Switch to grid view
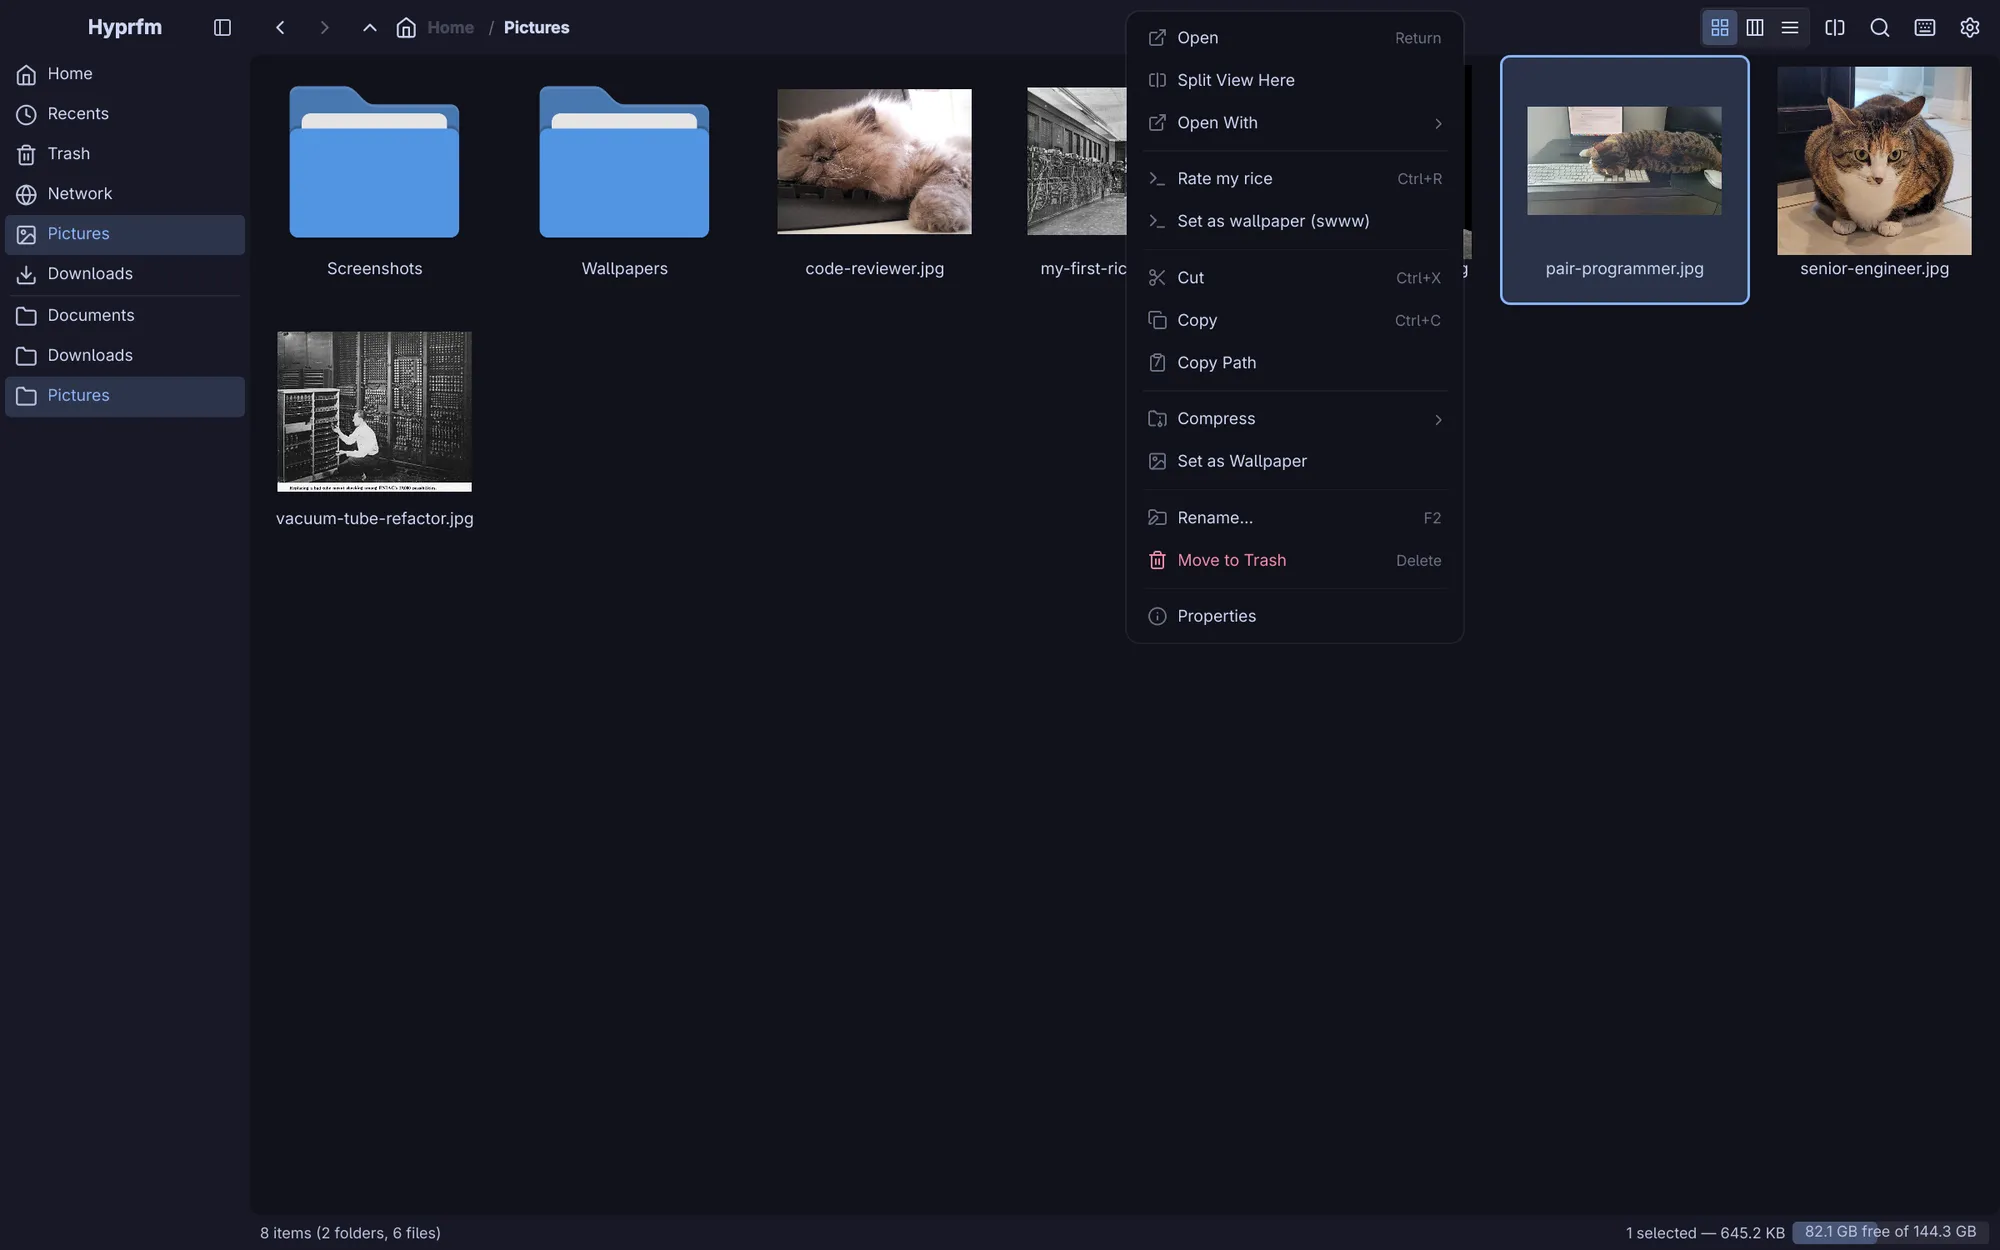Viewport: 2000px width, 1250px height. click(x=1719, y=28)
